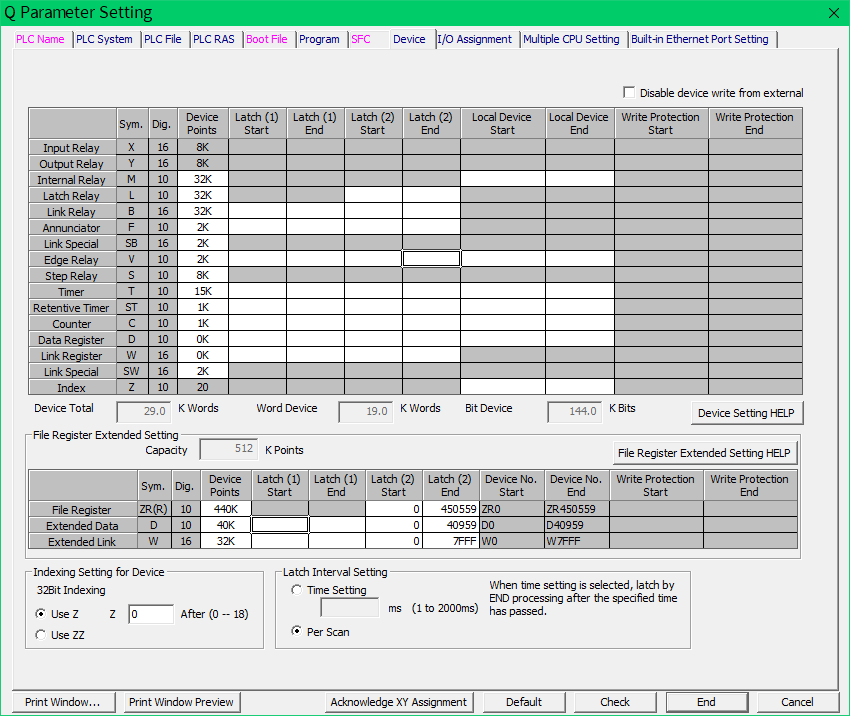Switch to the PLC Name tab
The height and width of the screenshot is (716, 850).
click(40, 39)
